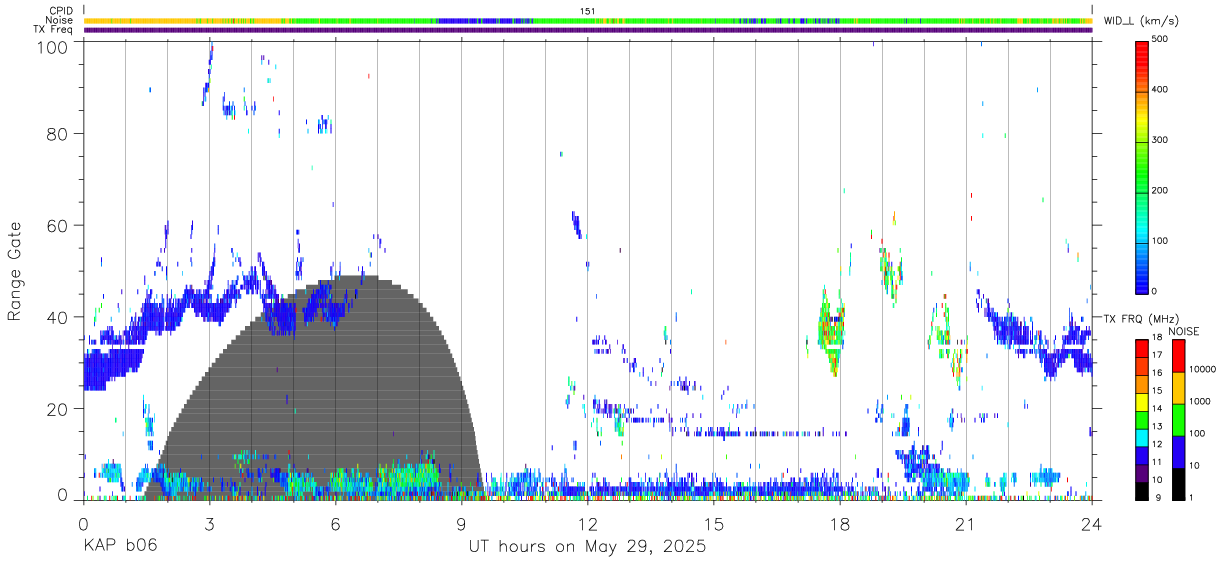The height and width of the screenshot is (567, 1228).
Task: Click the 12 hour tick on the UT axis
Action: click(588, 523)
